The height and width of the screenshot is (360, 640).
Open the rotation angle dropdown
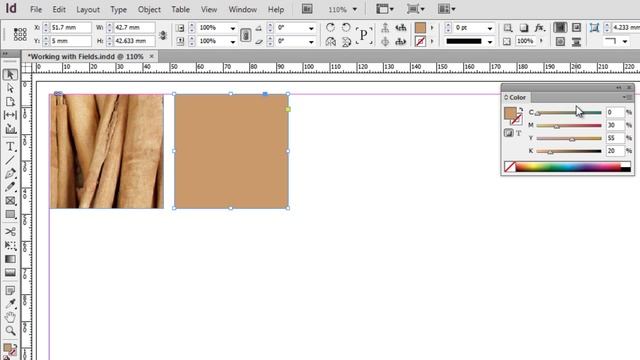pyautogui.click(x=311, y=28)
